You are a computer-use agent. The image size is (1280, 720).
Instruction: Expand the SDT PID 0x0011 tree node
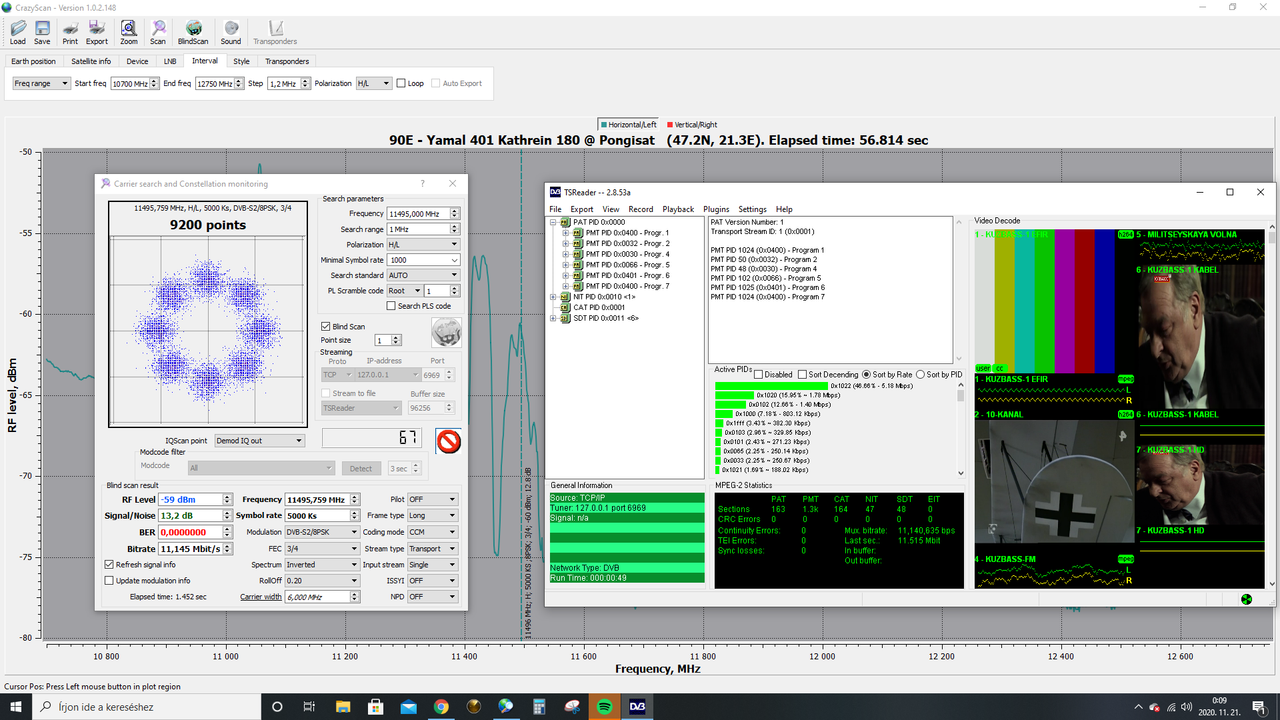554,318
